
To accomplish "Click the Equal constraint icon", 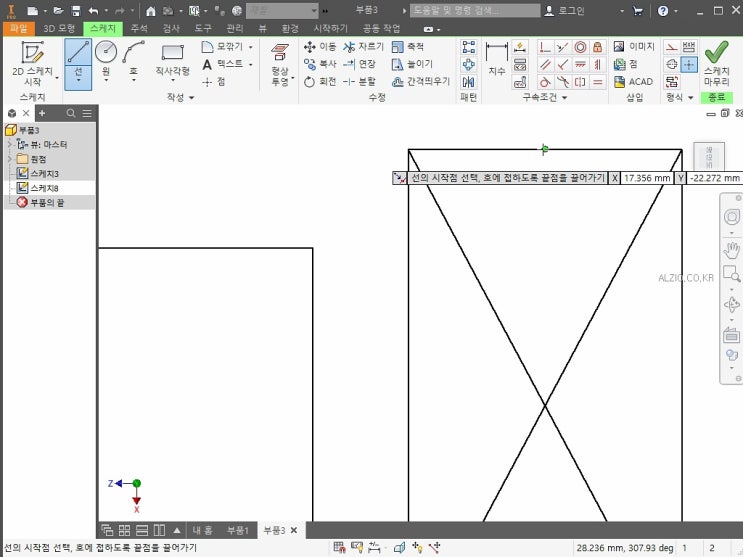I will (598, 82).
